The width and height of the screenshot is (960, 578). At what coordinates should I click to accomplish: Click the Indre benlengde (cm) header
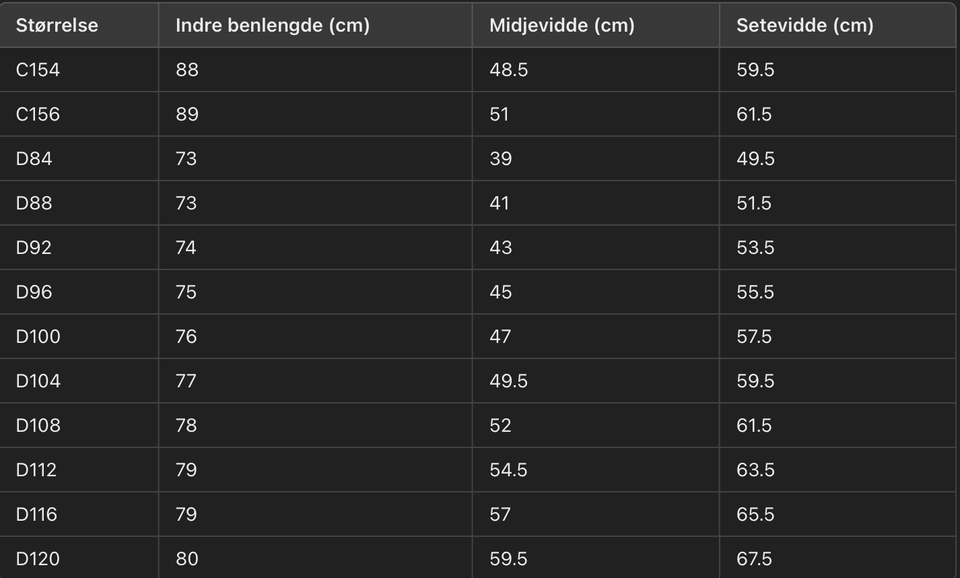click(272, 25)
